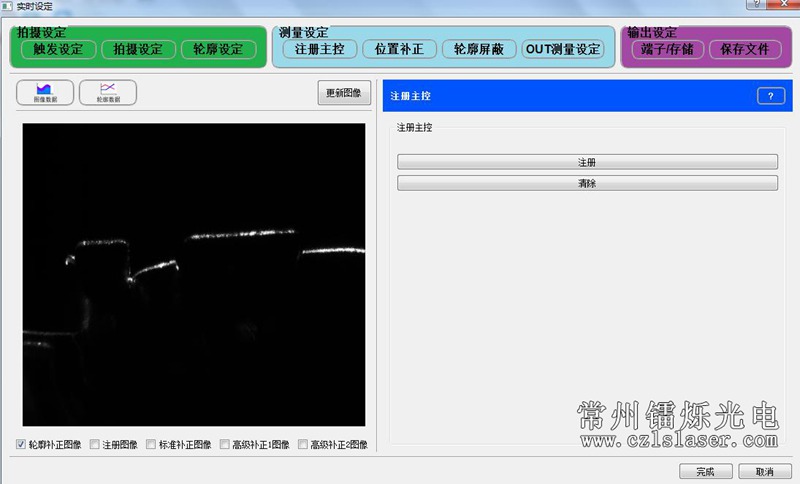Switch to 拍摄设定 capture settings
Image resolution: width=800 pixels, height=484 pixels.
click(x=138, y=49)
